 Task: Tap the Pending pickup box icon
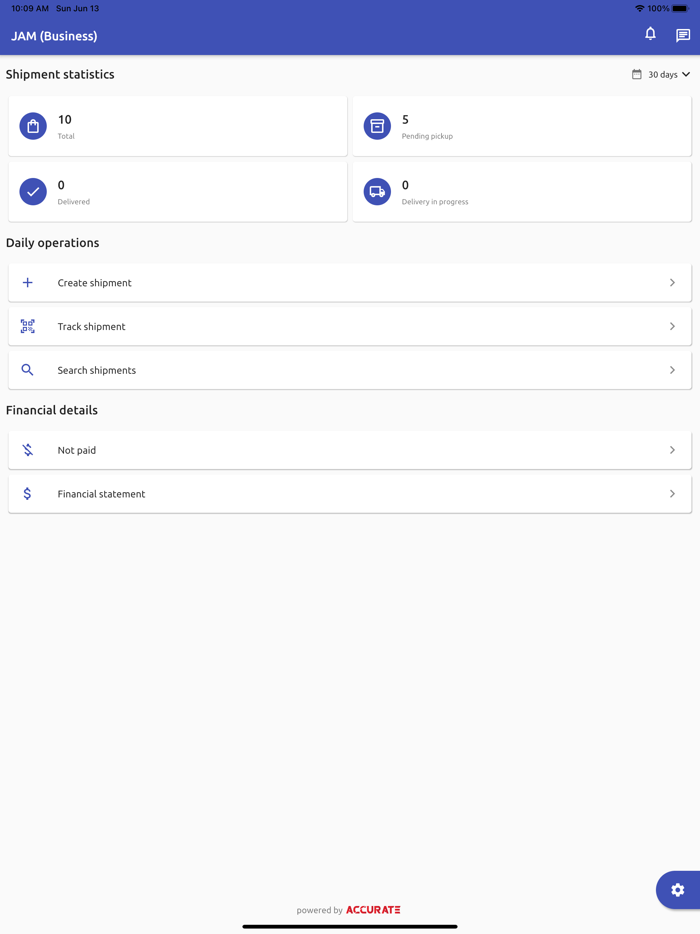(377, 126)
